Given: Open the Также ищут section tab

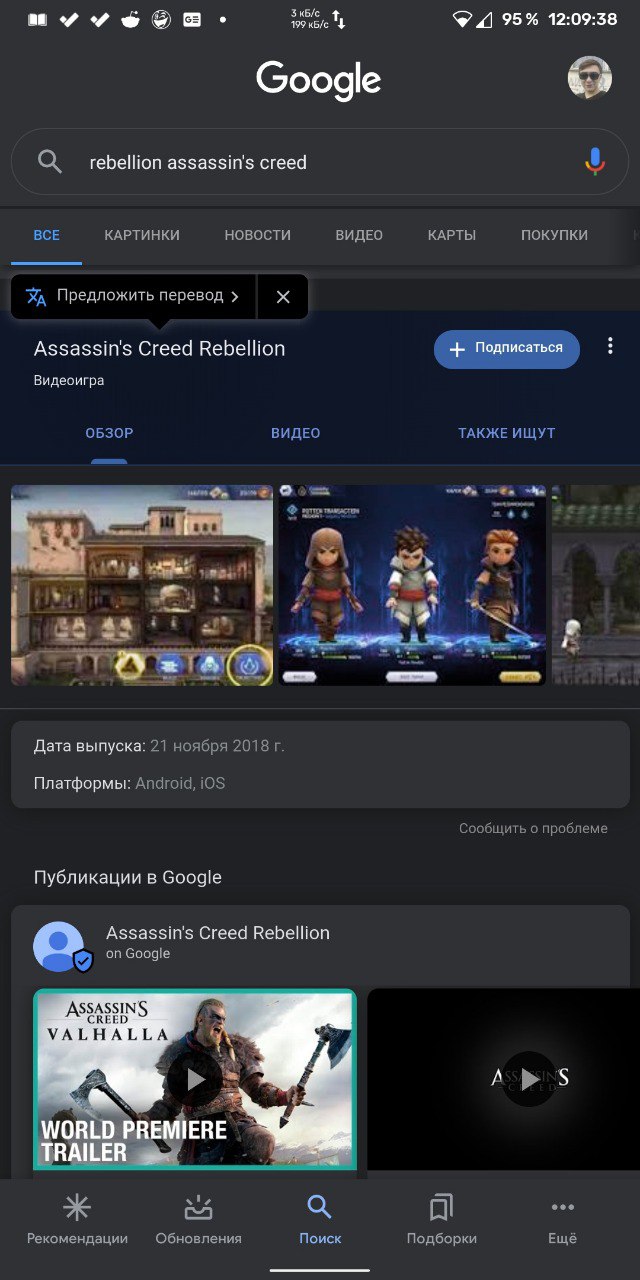Looking at the screenshot, I should click(x=506, y=433).
